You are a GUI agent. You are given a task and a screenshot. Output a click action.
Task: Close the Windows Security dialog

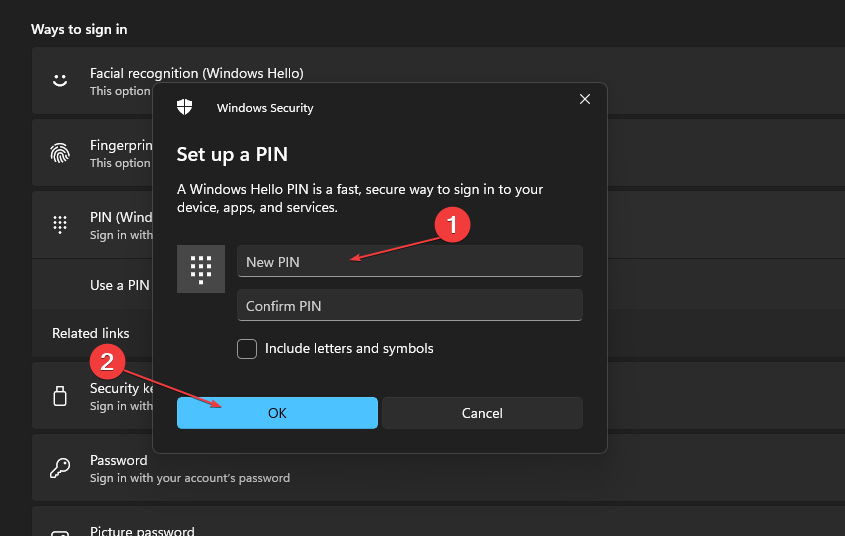(585, 99)
